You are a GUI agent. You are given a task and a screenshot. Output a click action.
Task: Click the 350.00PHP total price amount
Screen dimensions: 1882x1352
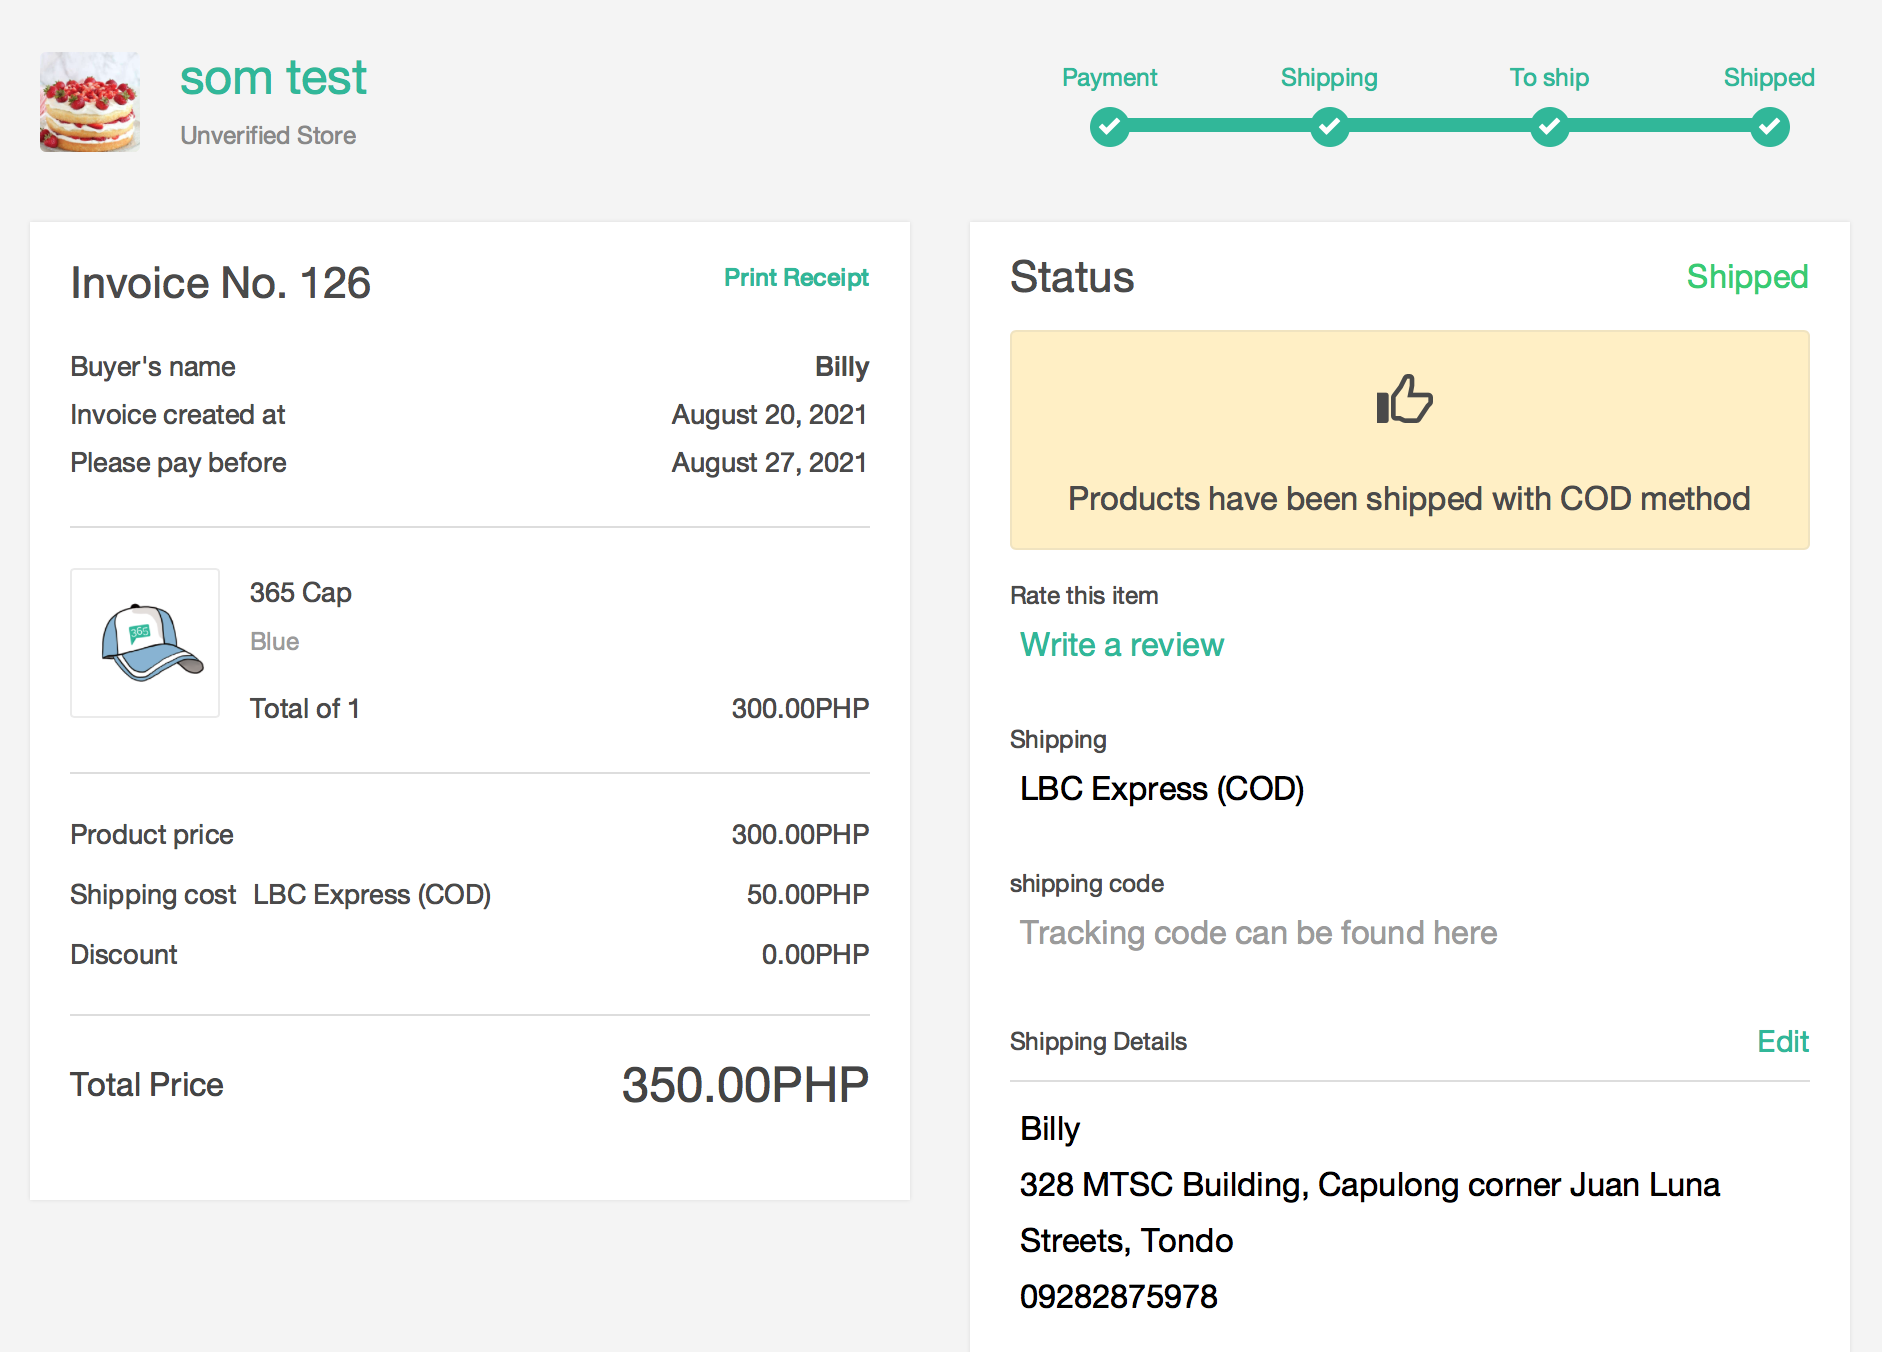tap(745, 1085)
